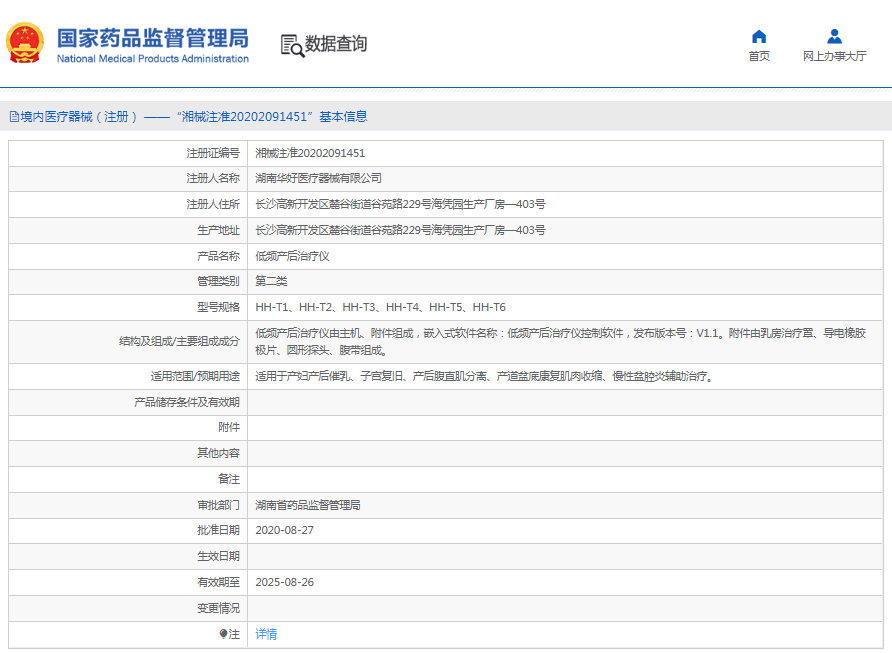Click the 变更情况 row label
Screen dimensions: 892x653
[x=218, y=609]
